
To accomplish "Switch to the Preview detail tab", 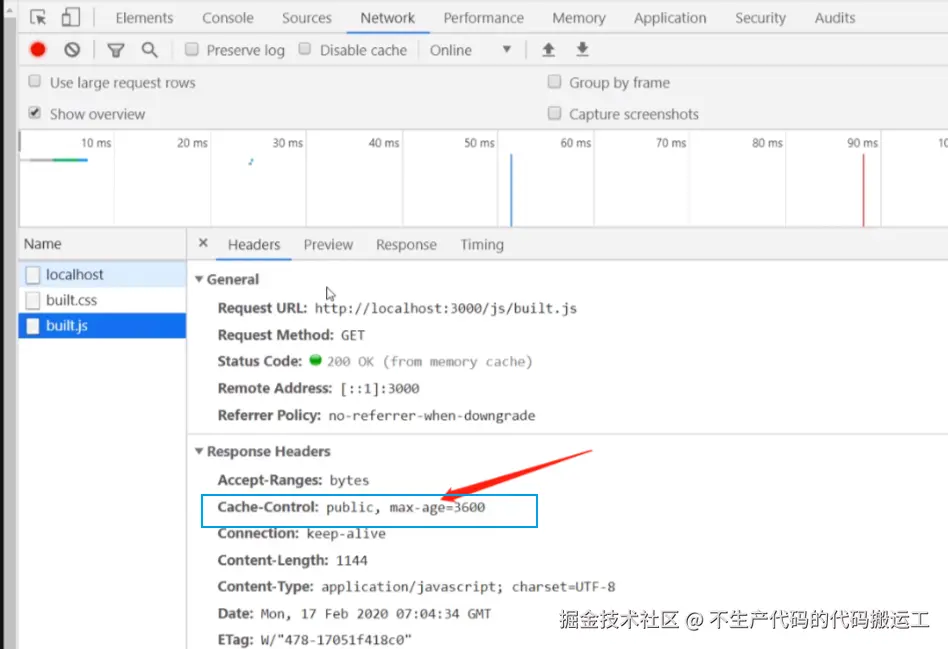I will click(x=328, y=244).
